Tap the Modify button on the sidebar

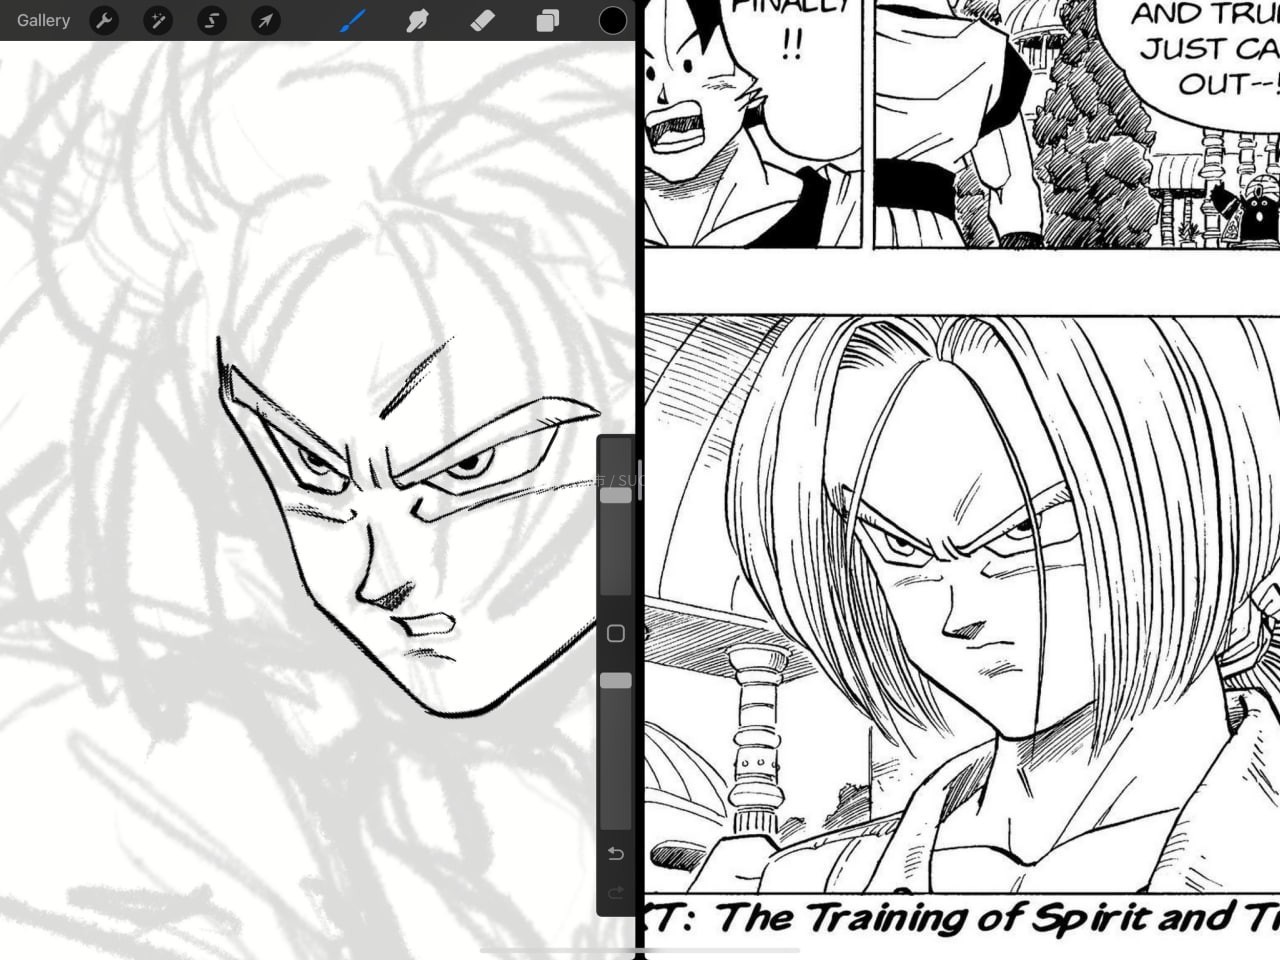point(615,633)
